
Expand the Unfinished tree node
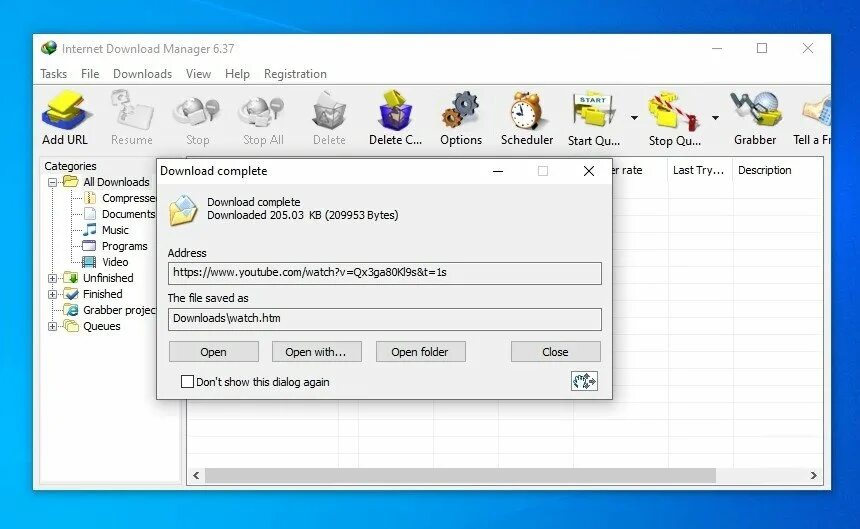point(53,278)
